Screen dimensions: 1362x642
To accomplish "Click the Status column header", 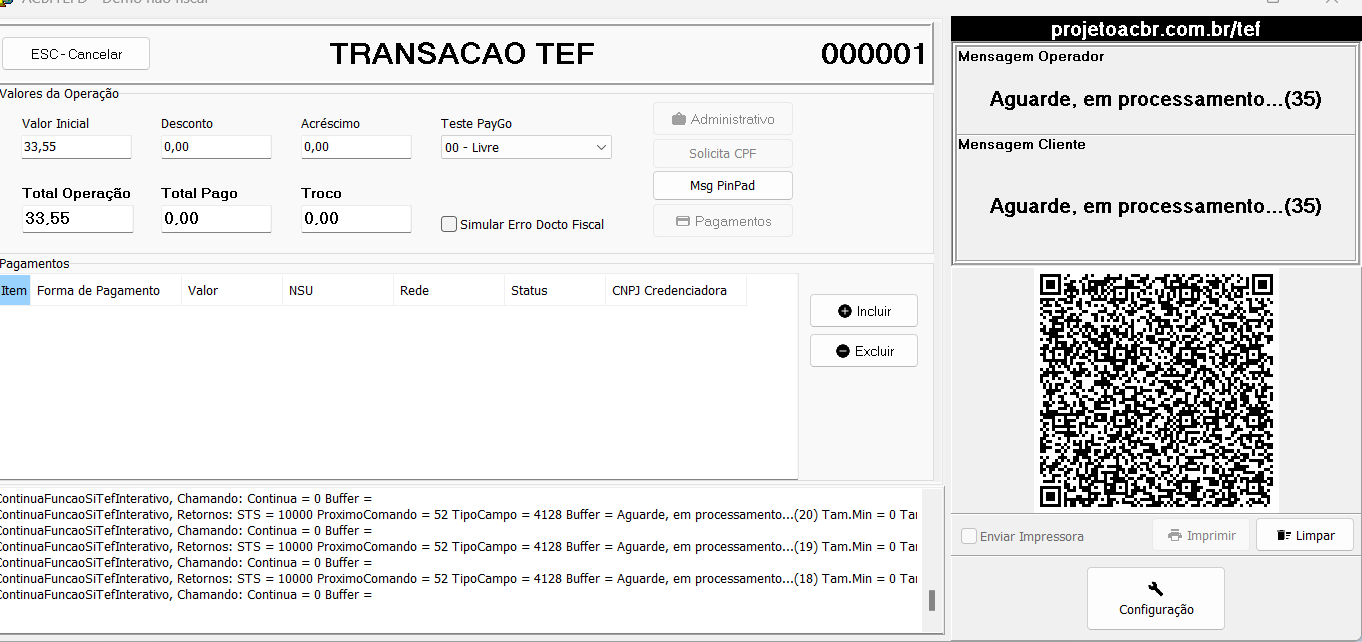I will (x=555, y=291).
